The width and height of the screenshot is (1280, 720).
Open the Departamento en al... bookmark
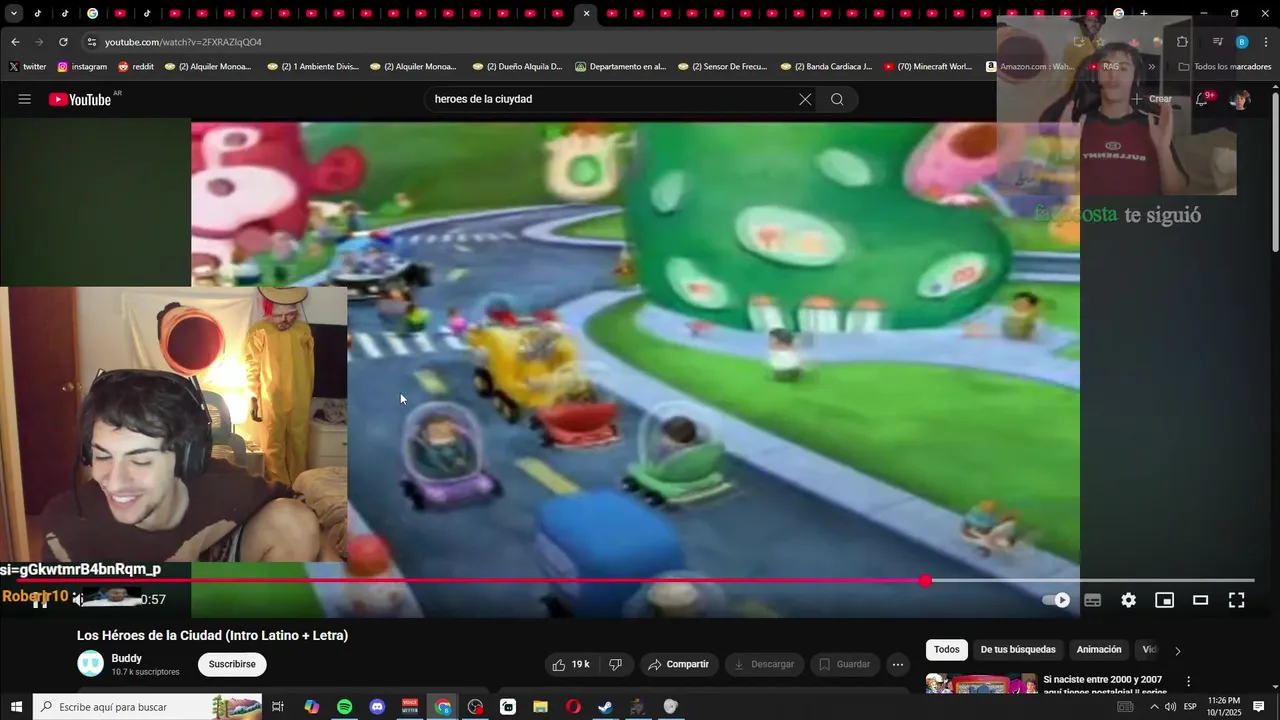[620, 67]
